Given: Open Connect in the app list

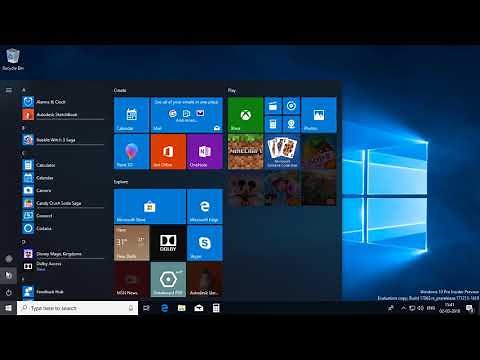Looking at the screenshot, I should point(63,216).
